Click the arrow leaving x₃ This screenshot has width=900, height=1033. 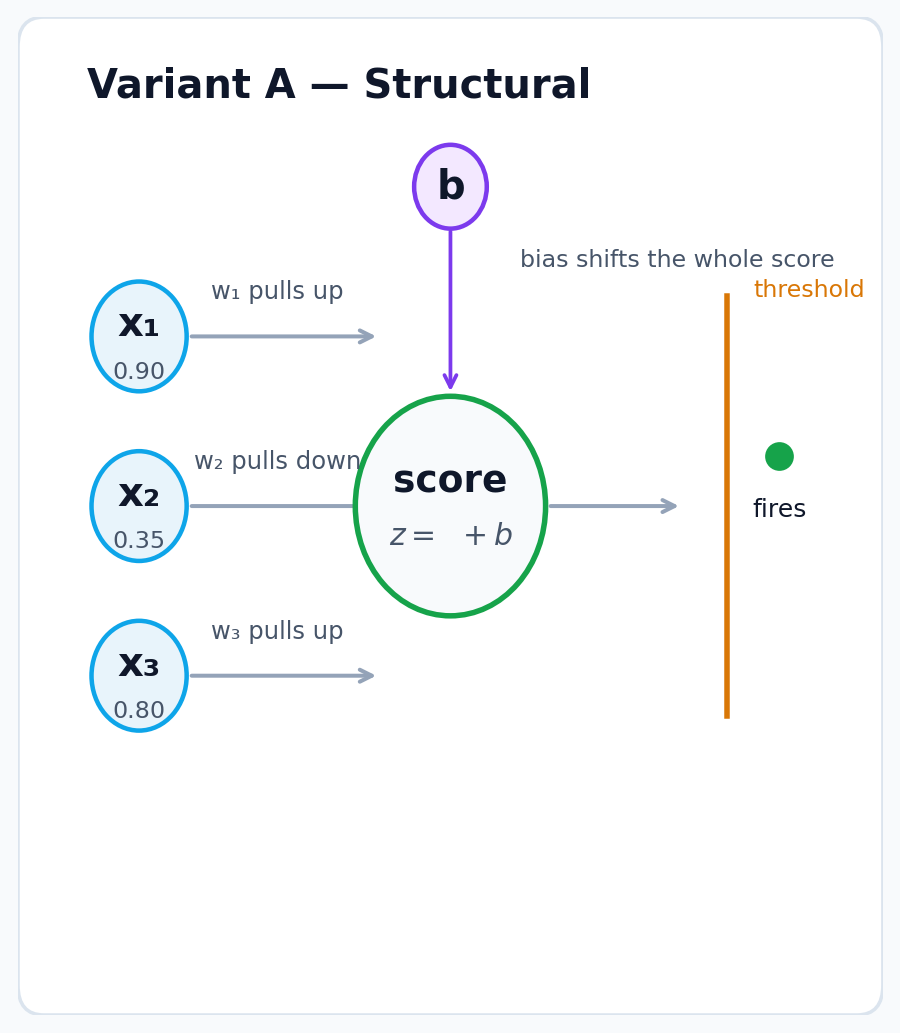click(x=282, y=676)
